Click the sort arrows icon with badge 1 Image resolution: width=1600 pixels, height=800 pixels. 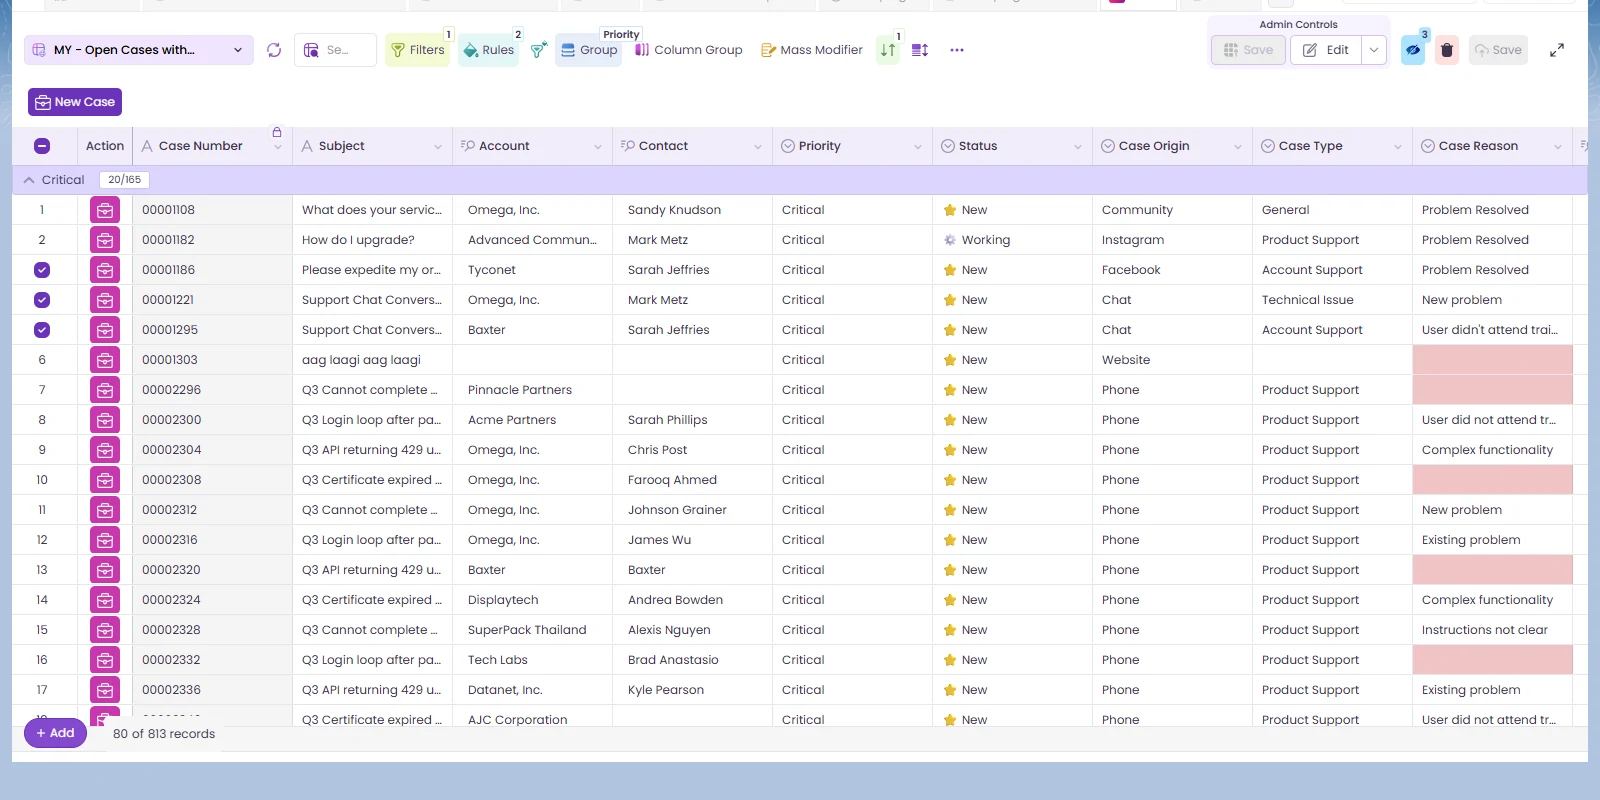[888, 50]
